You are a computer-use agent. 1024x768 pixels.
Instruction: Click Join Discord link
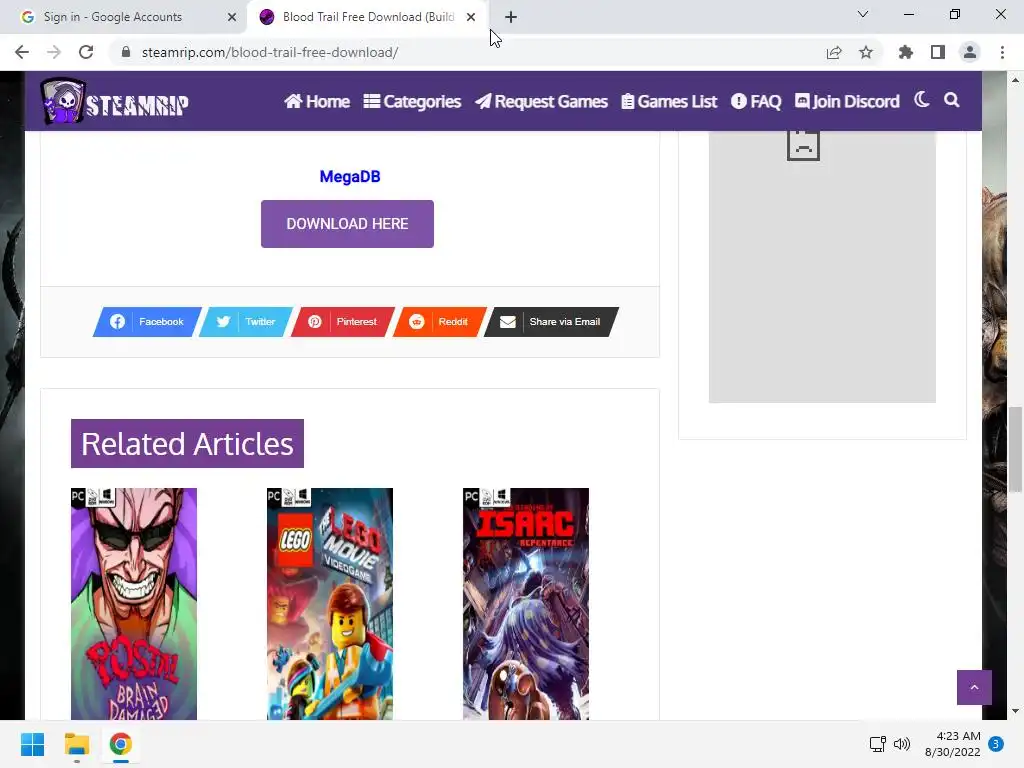point(847,101)
